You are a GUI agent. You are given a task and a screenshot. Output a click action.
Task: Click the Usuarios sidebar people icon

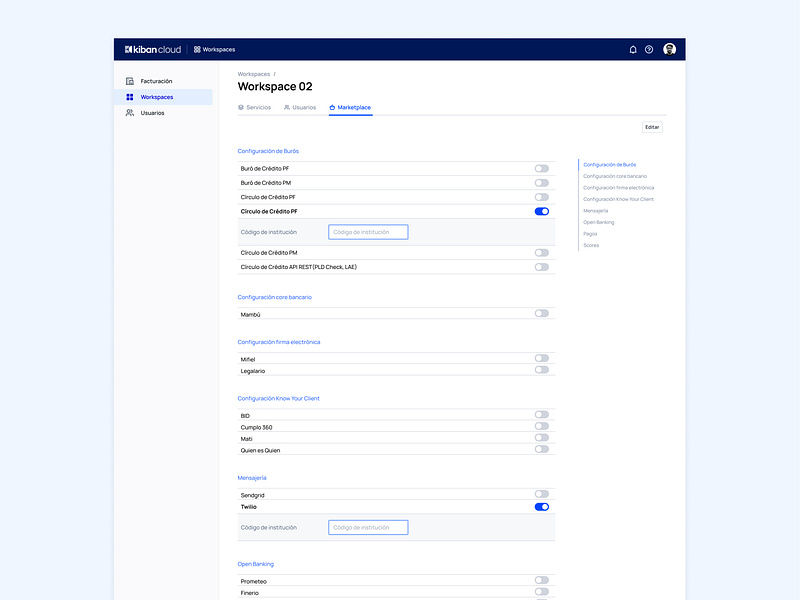(x=130, y=113)
